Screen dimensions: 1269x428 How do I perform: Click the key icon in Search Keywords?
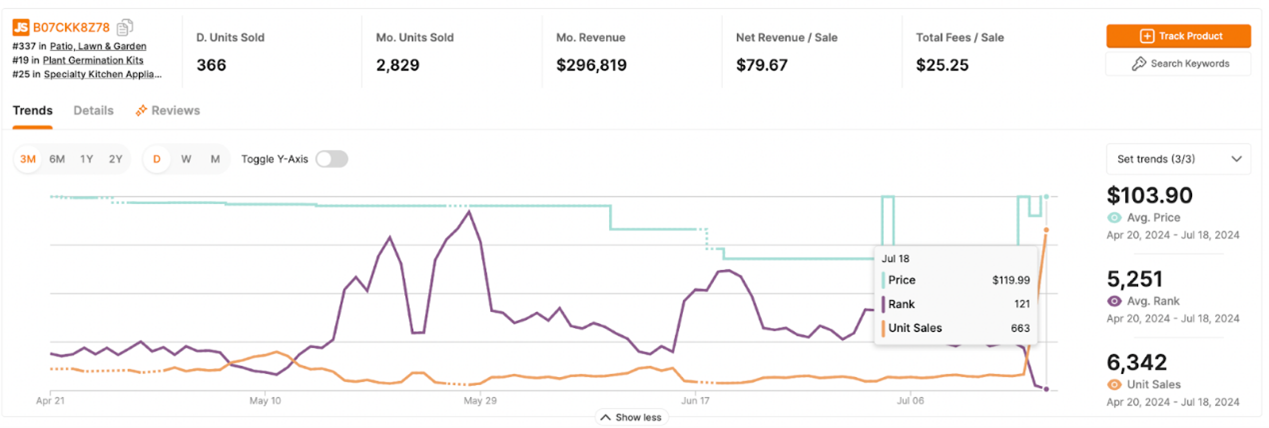pyautogui.click(x=1138, y=64)
